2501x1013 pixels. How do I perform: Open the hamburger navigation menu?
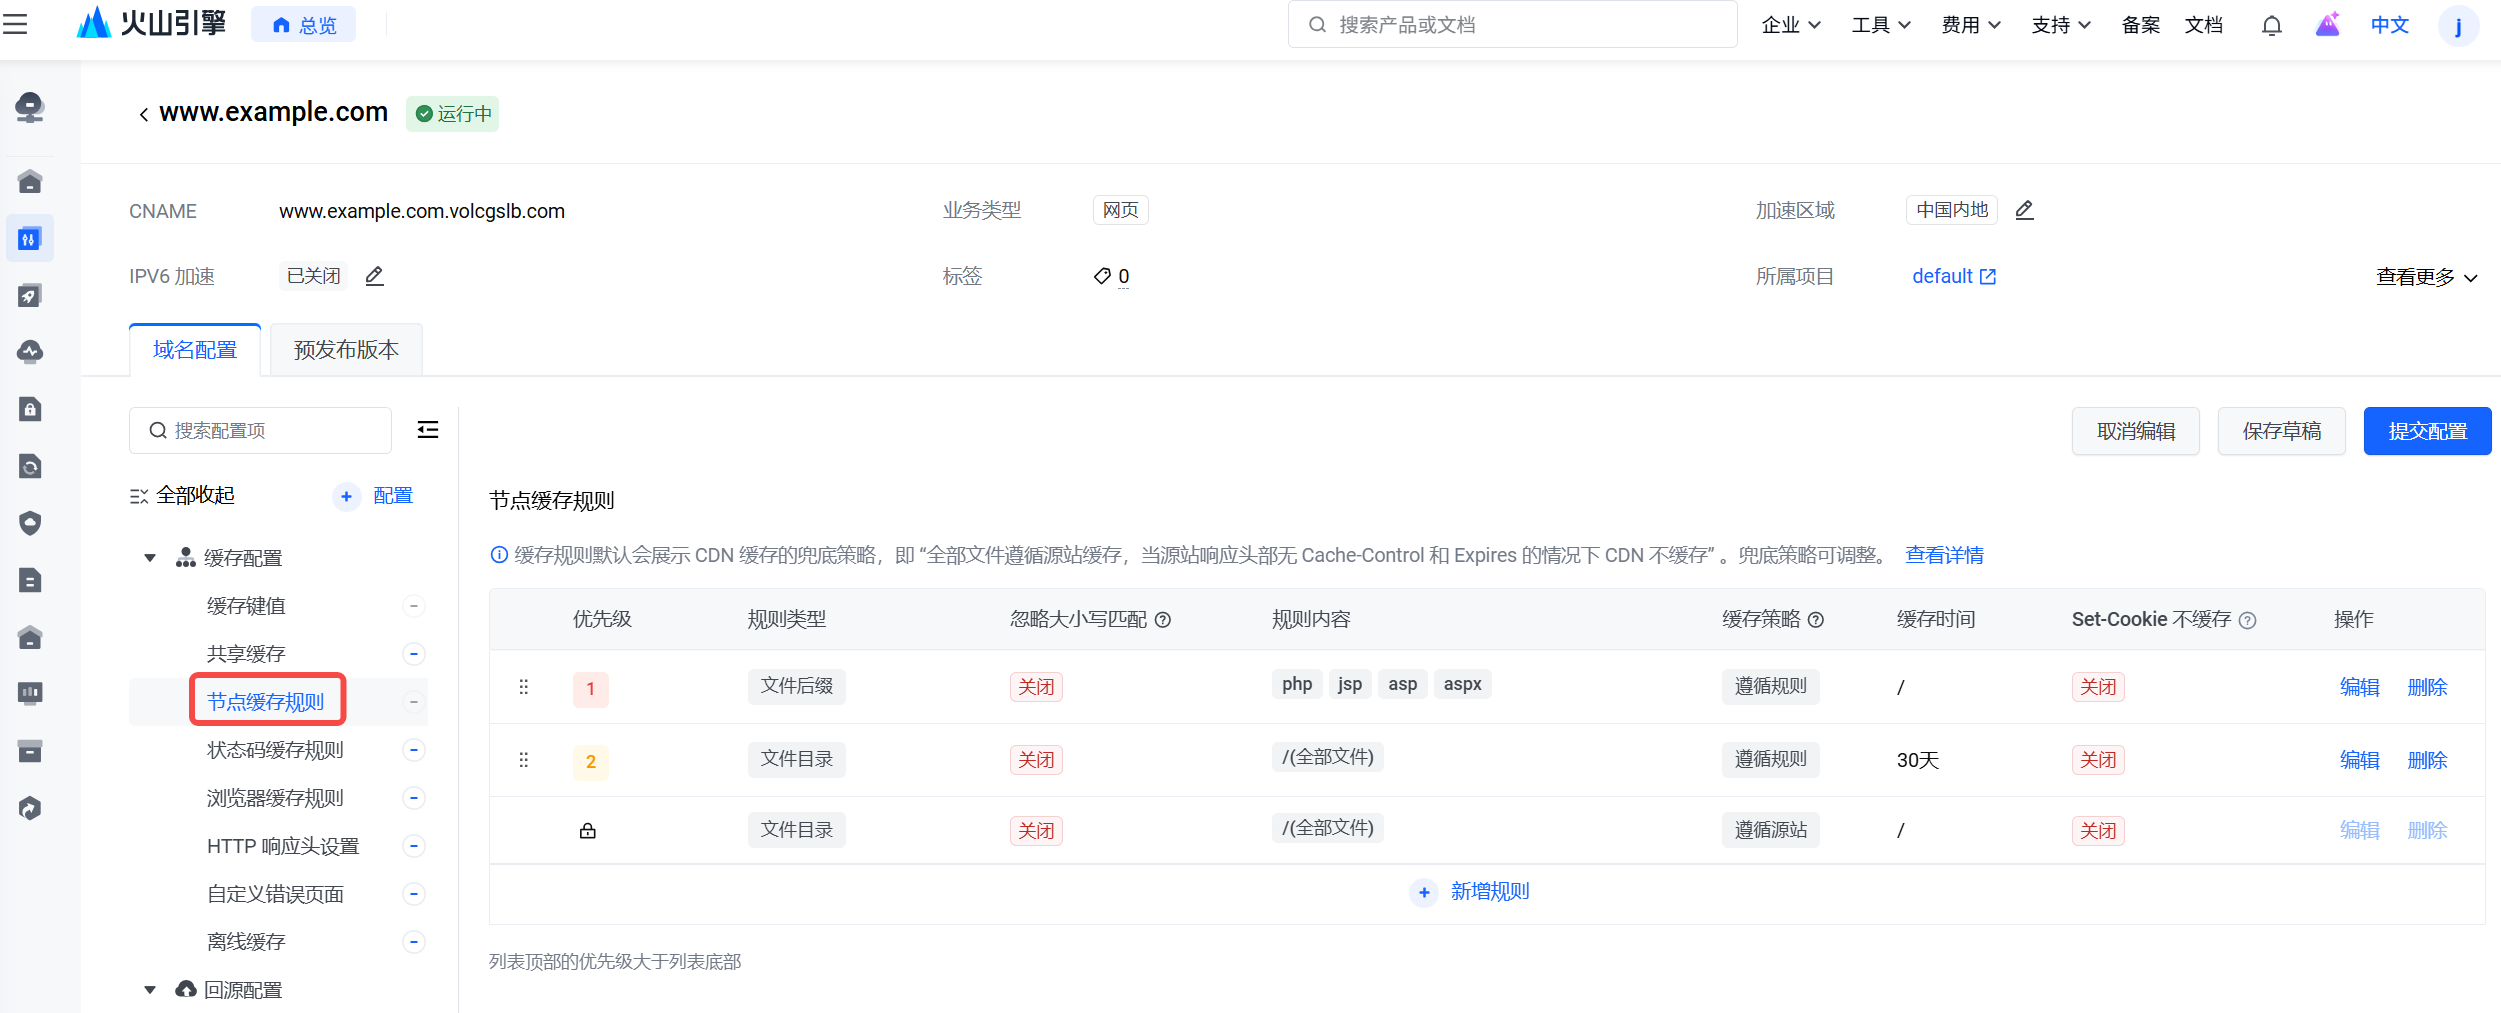click(15, 24)
